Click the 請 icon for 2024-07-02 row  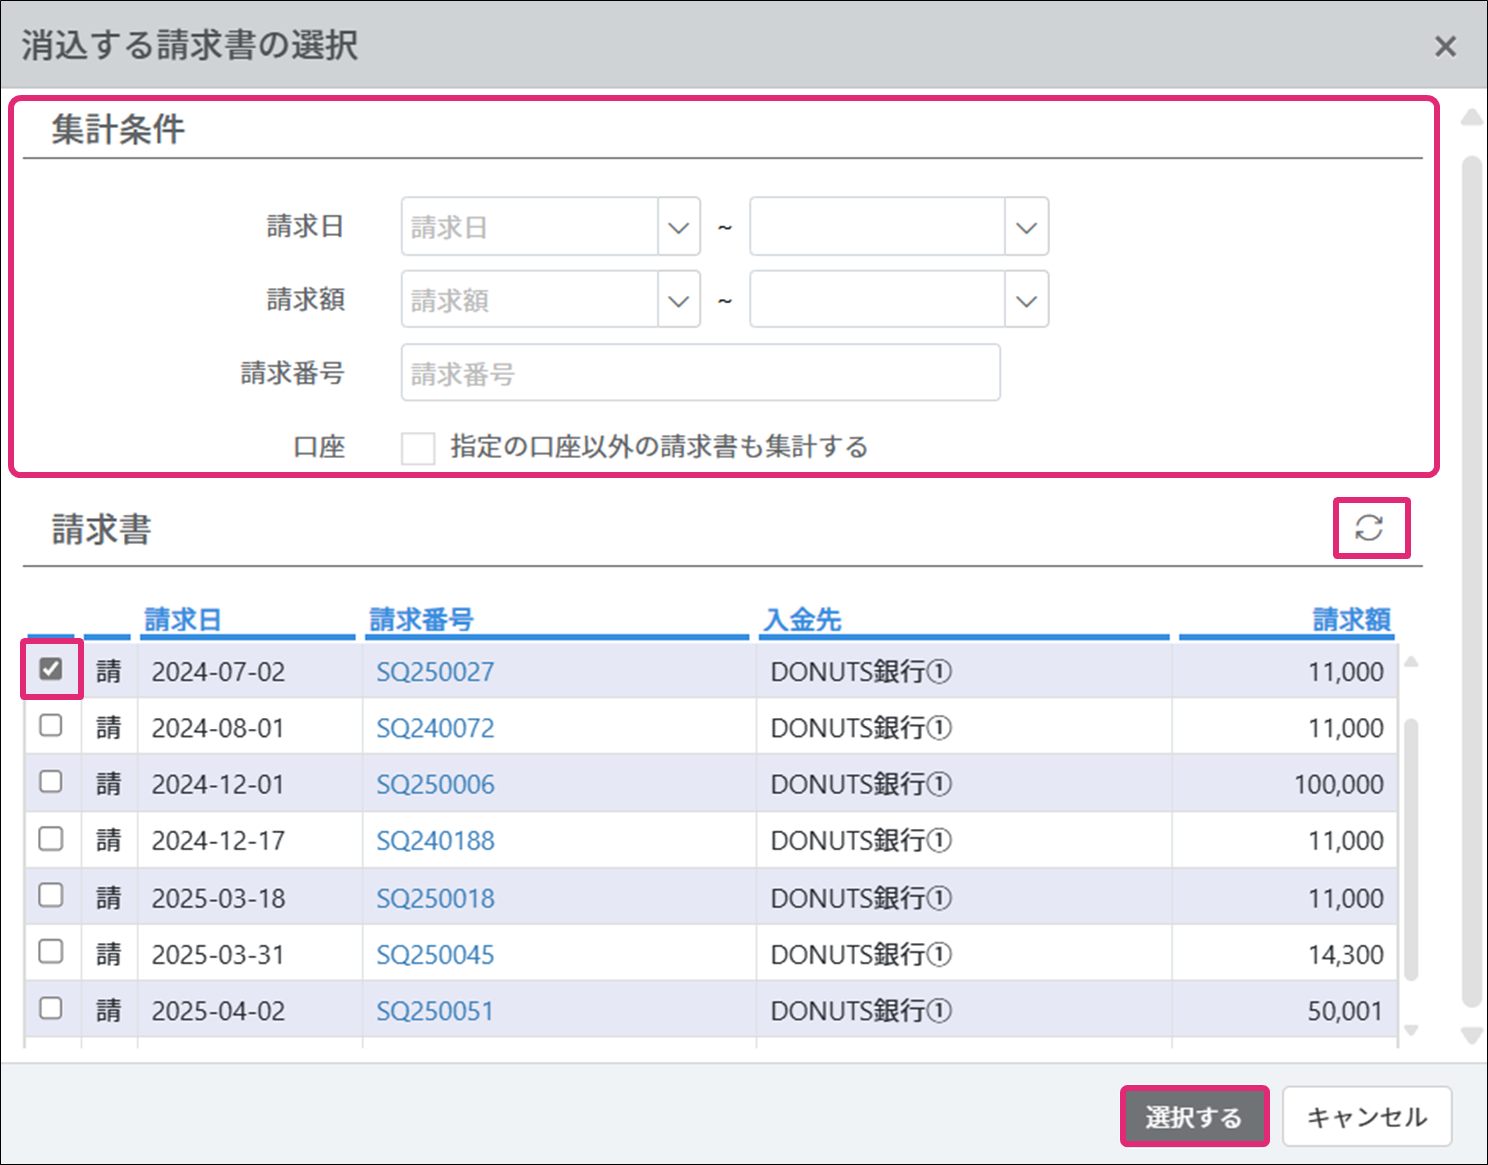108,671
